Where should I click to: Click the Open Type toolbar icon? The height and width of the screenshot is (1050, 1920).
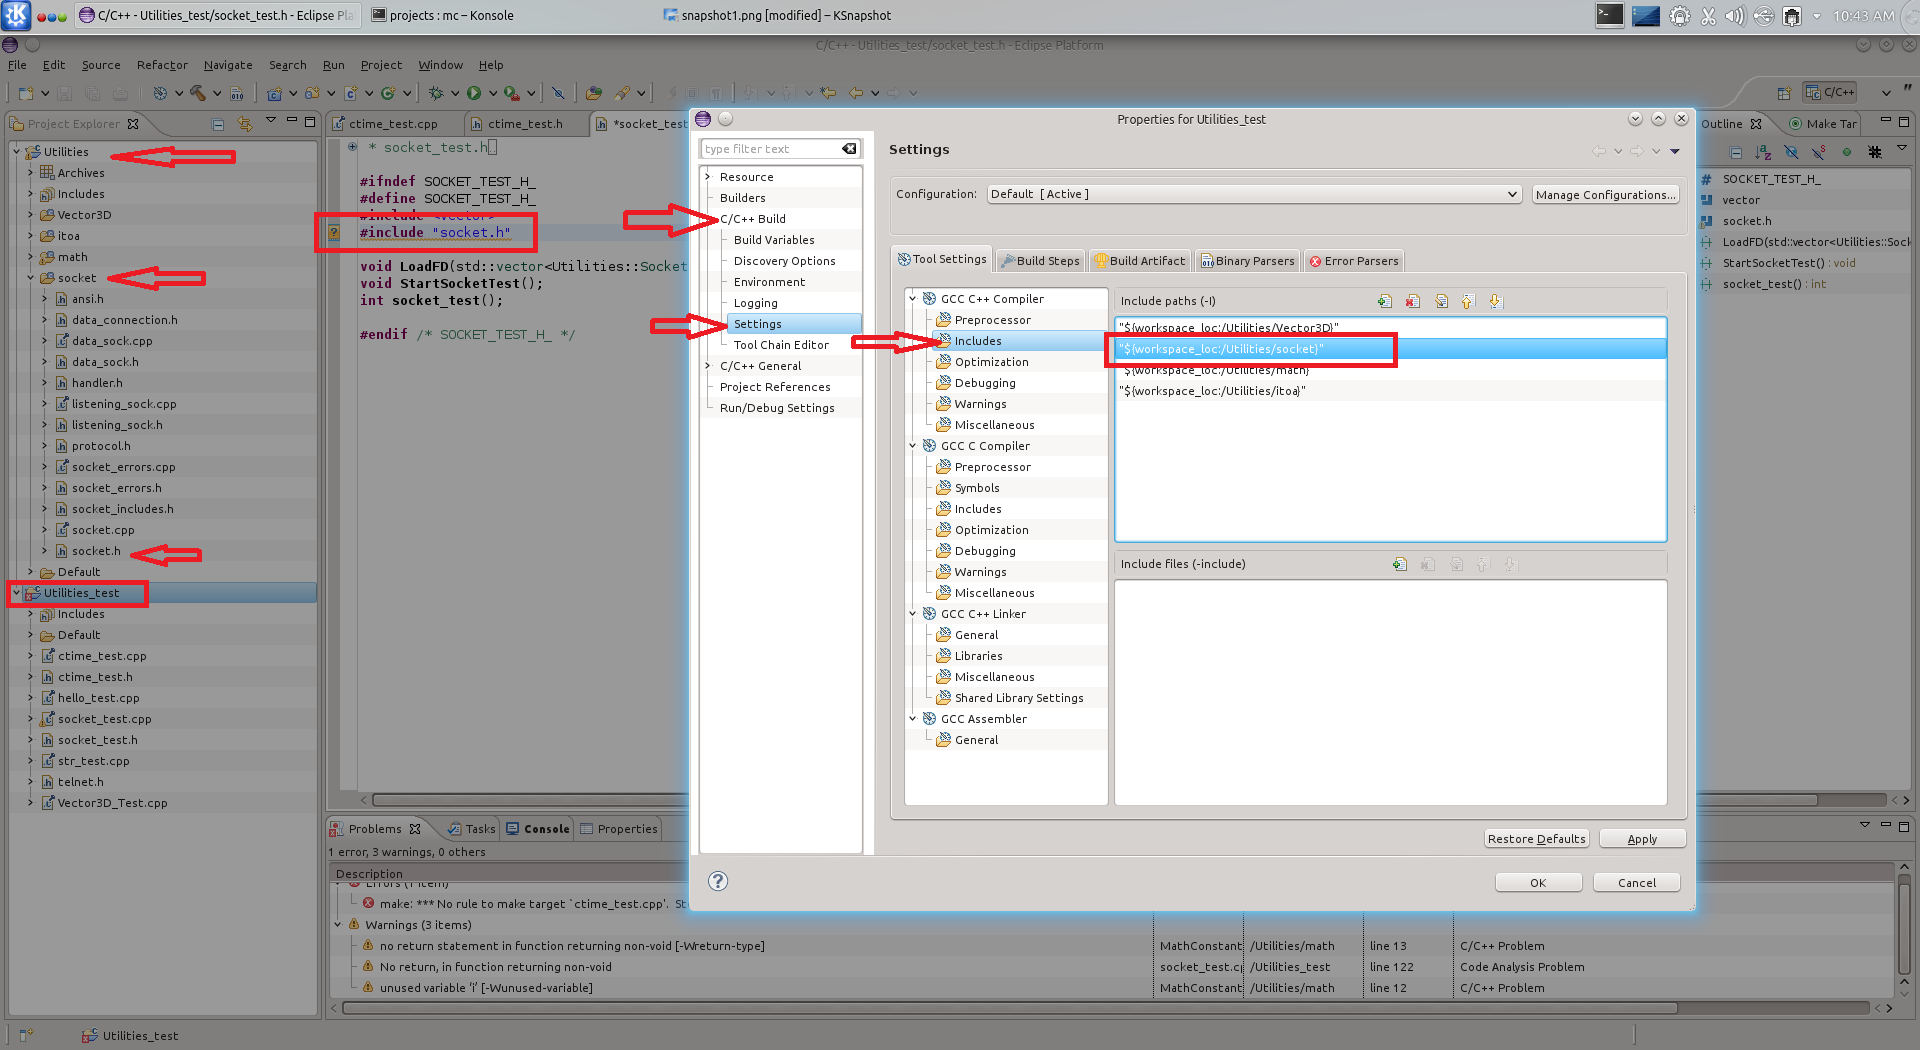pos(593,93)
